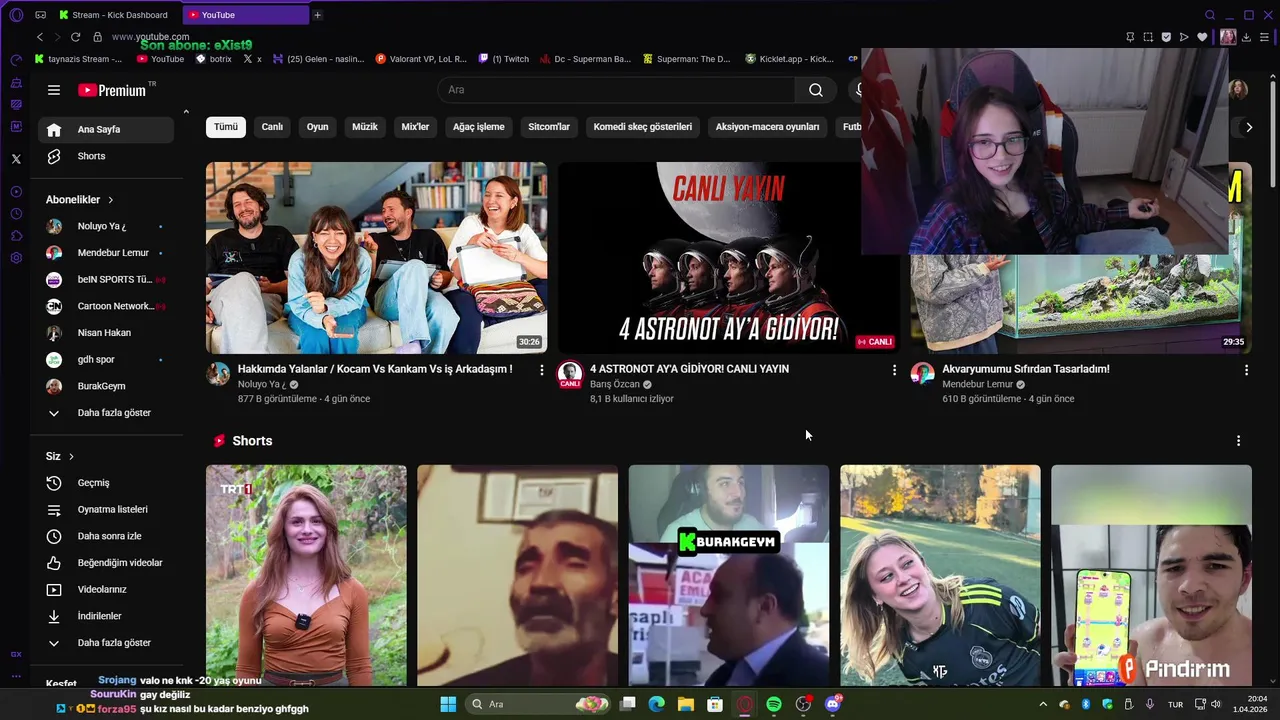
Task: Expand Daha fazla göster under Siz
Action: 106,643
